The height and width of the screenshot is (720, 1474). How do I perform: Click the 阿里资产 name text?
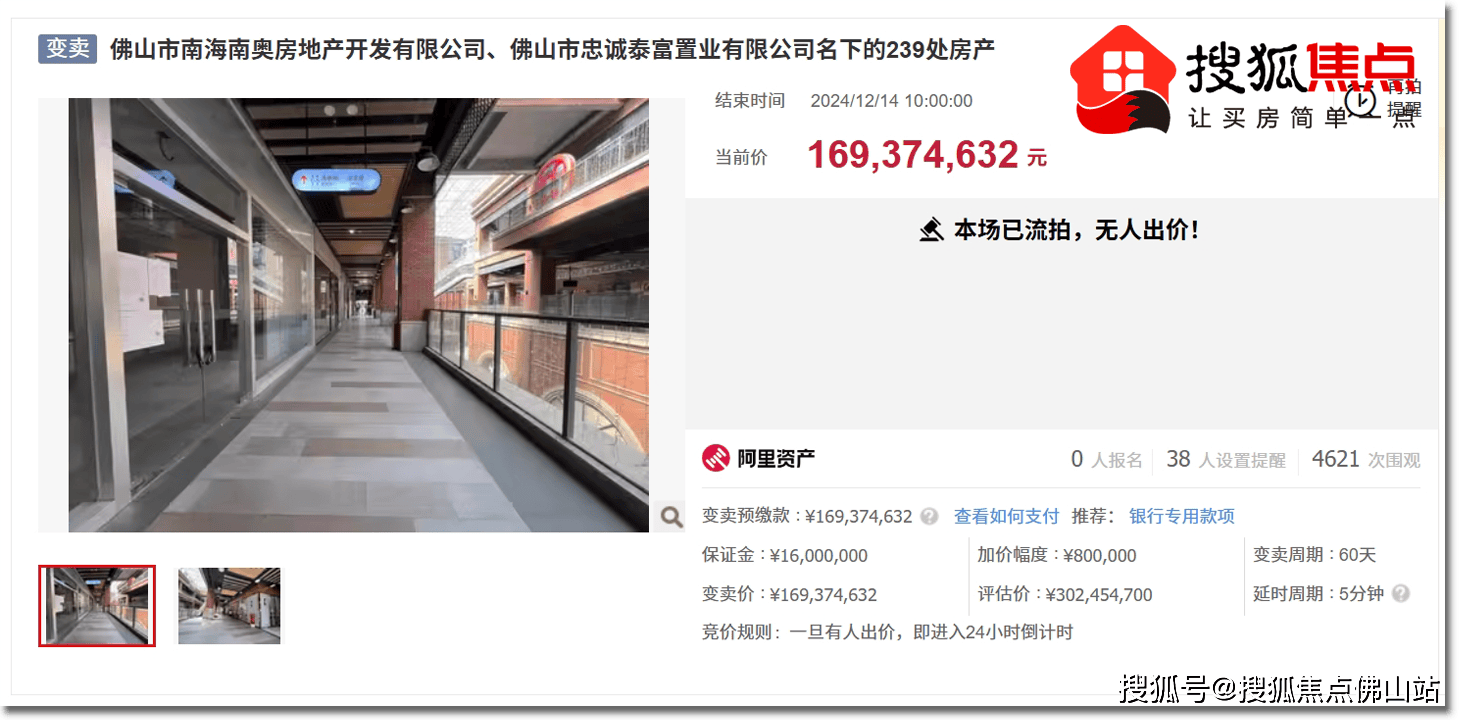[x=776, y=459]
